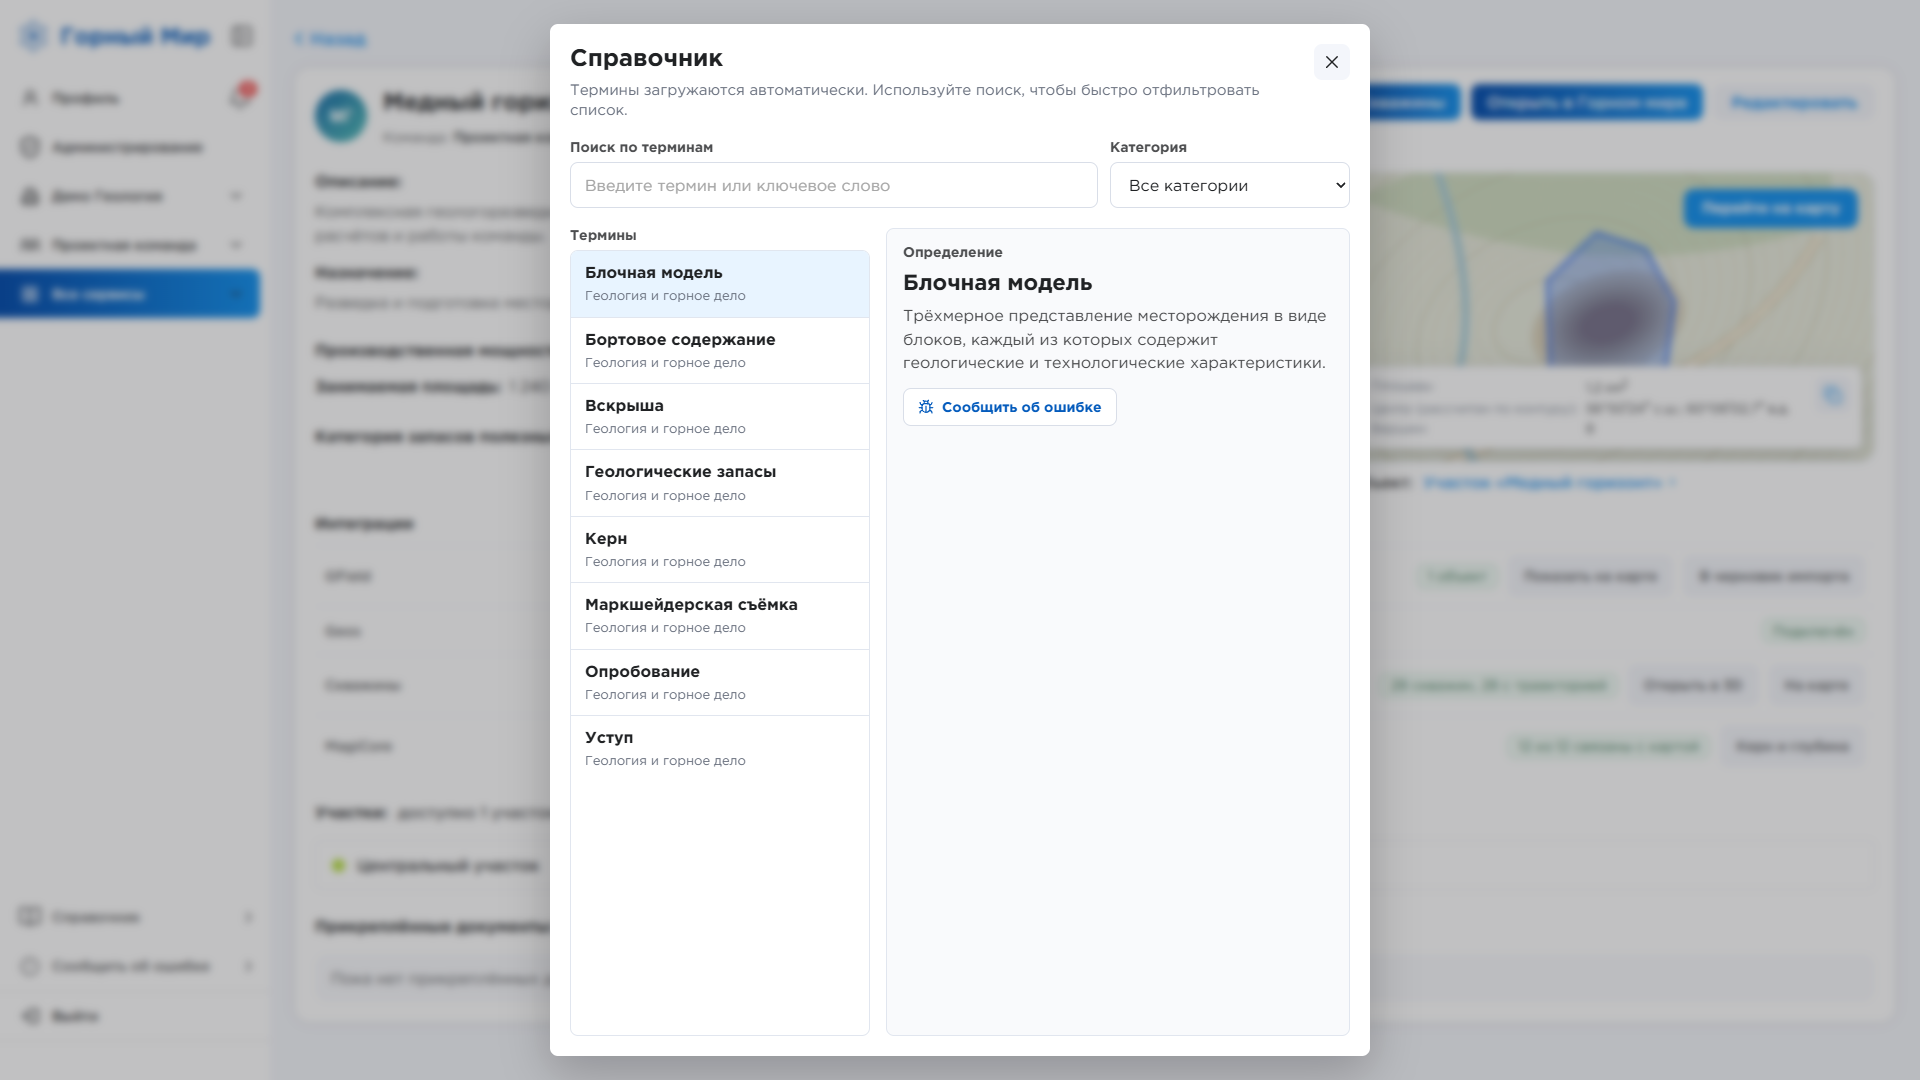Open the Опробование term
Screen dimensions: 1920x1080
point(719,683)
